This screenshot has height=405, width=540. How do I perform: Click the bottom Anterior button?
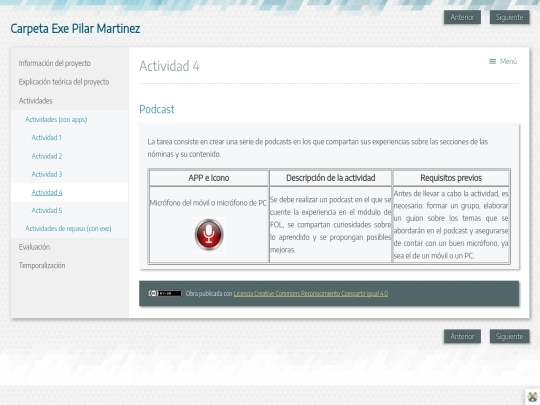point(462,336)
